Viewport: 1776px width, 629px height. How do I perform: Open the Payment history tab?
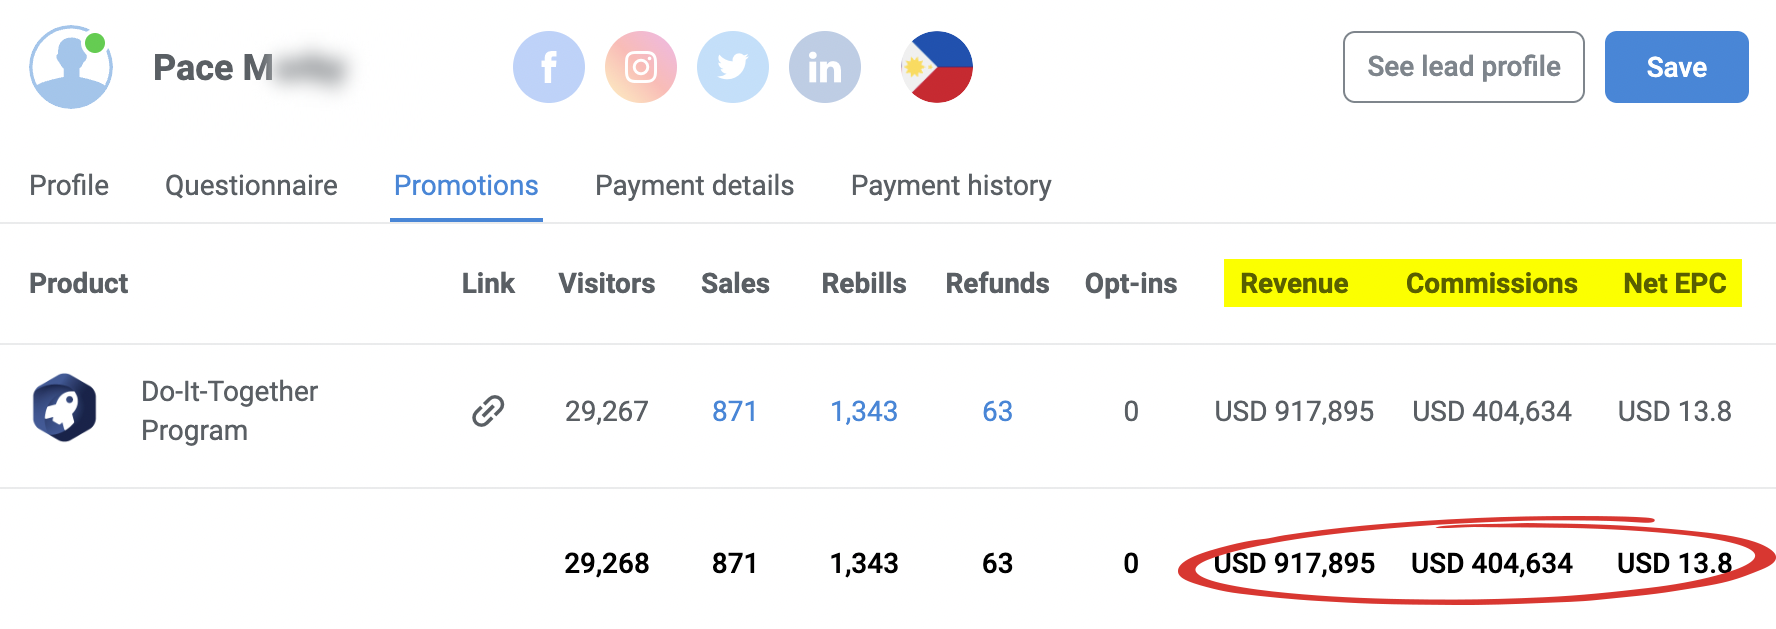(x=951, y=185)
